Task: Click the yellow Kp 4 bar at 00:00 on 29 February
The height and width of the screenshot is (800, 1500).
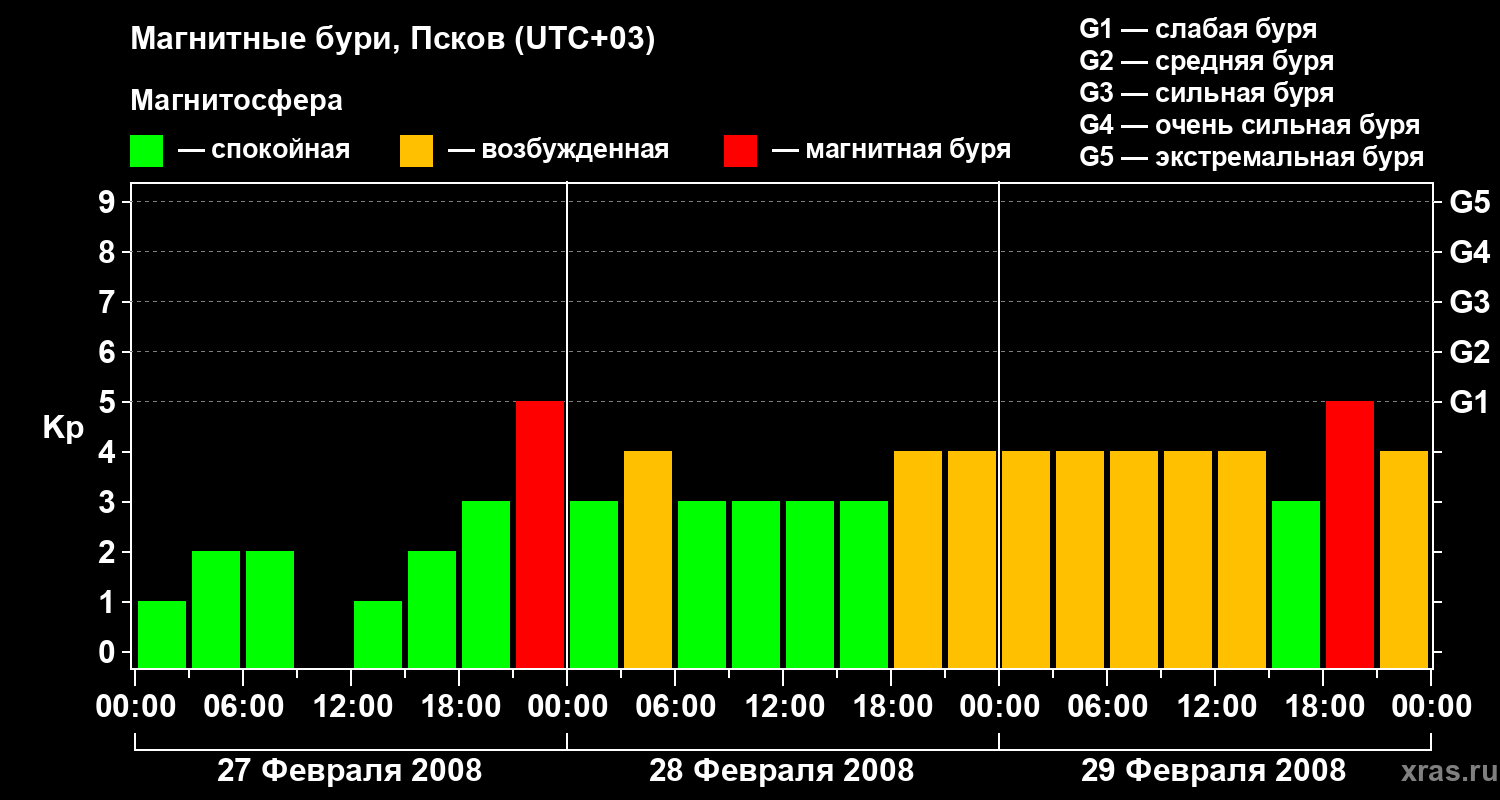Action: 1026,559
